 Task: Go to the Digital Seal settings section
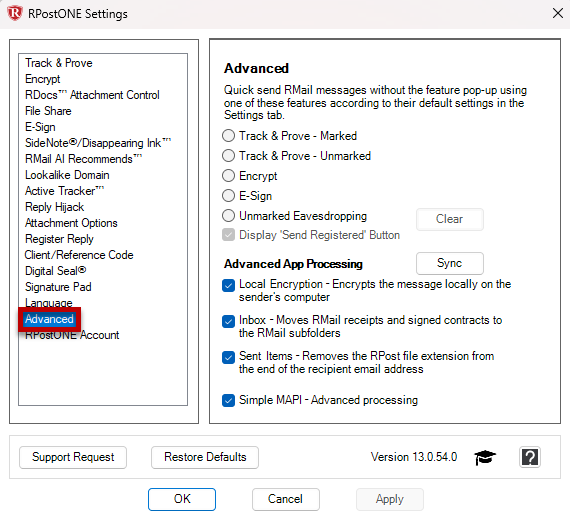point(55,271)
